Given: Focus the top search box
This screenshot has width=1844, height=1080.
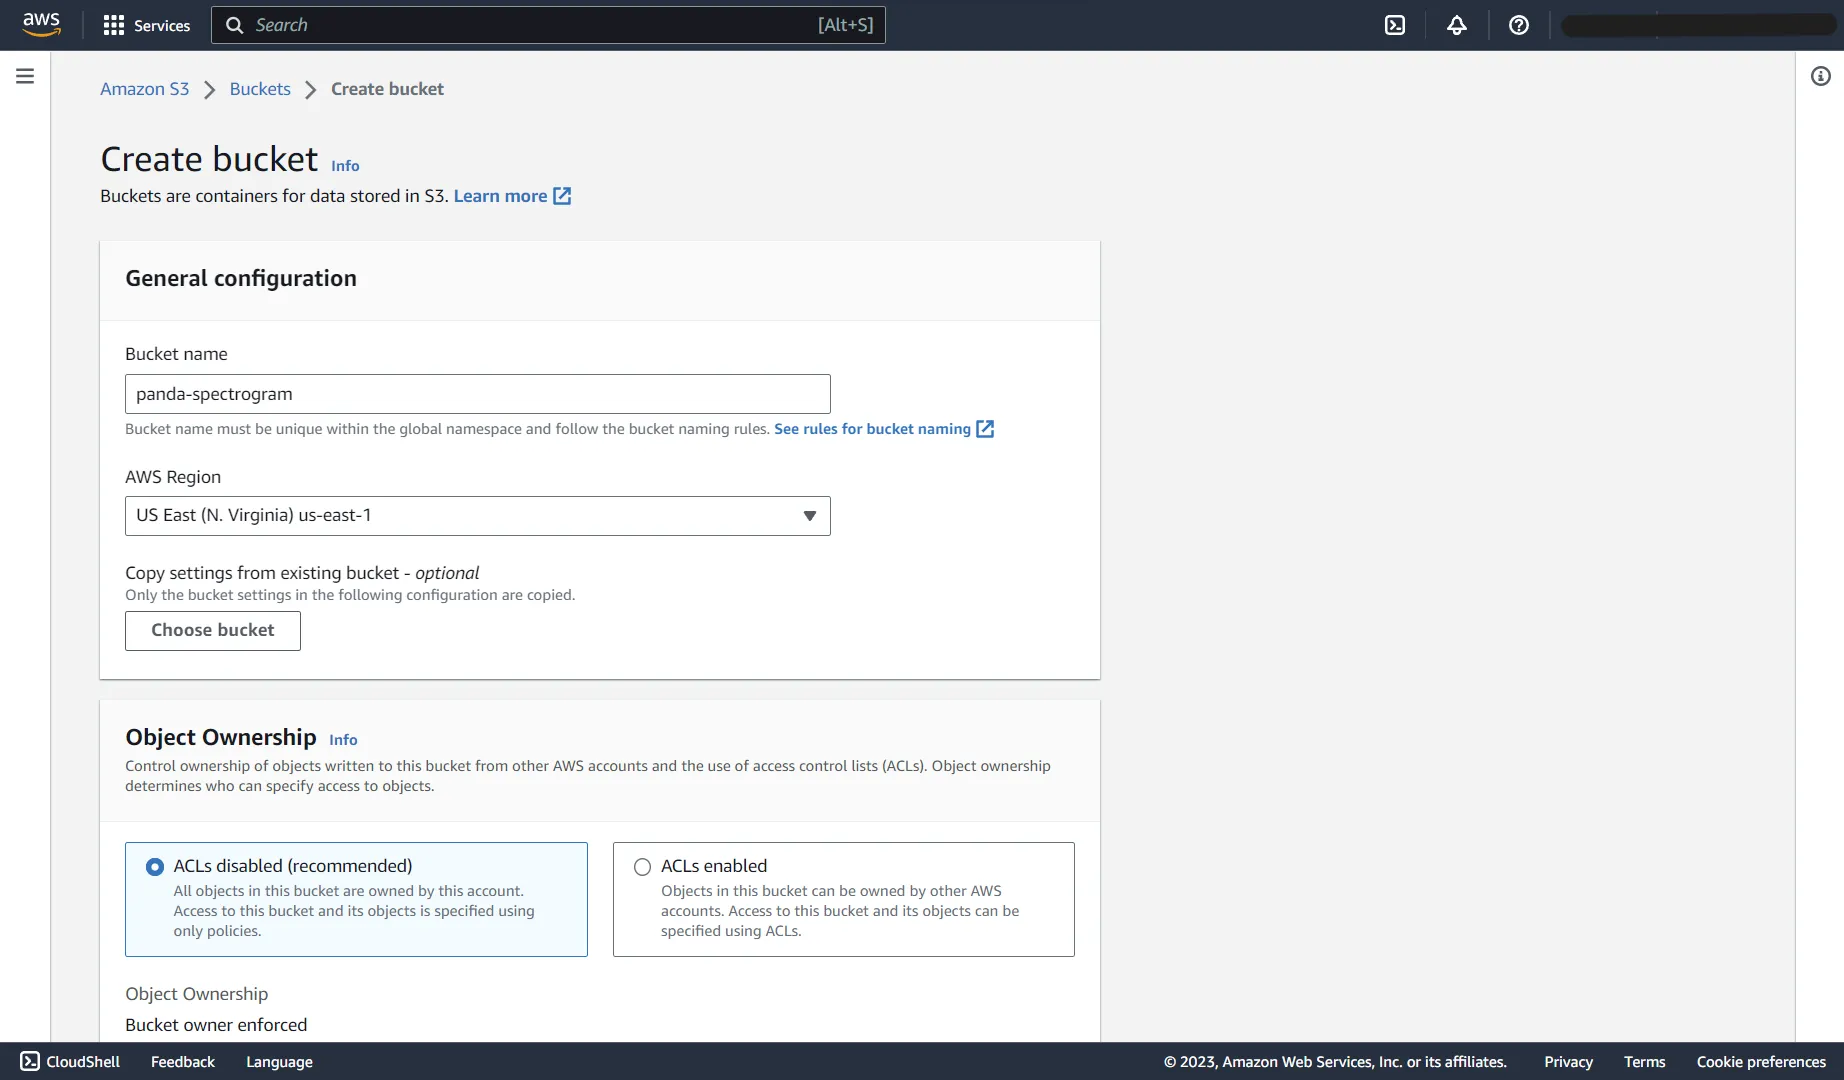Looking at the screenshot, I should [x=548, y=25].
